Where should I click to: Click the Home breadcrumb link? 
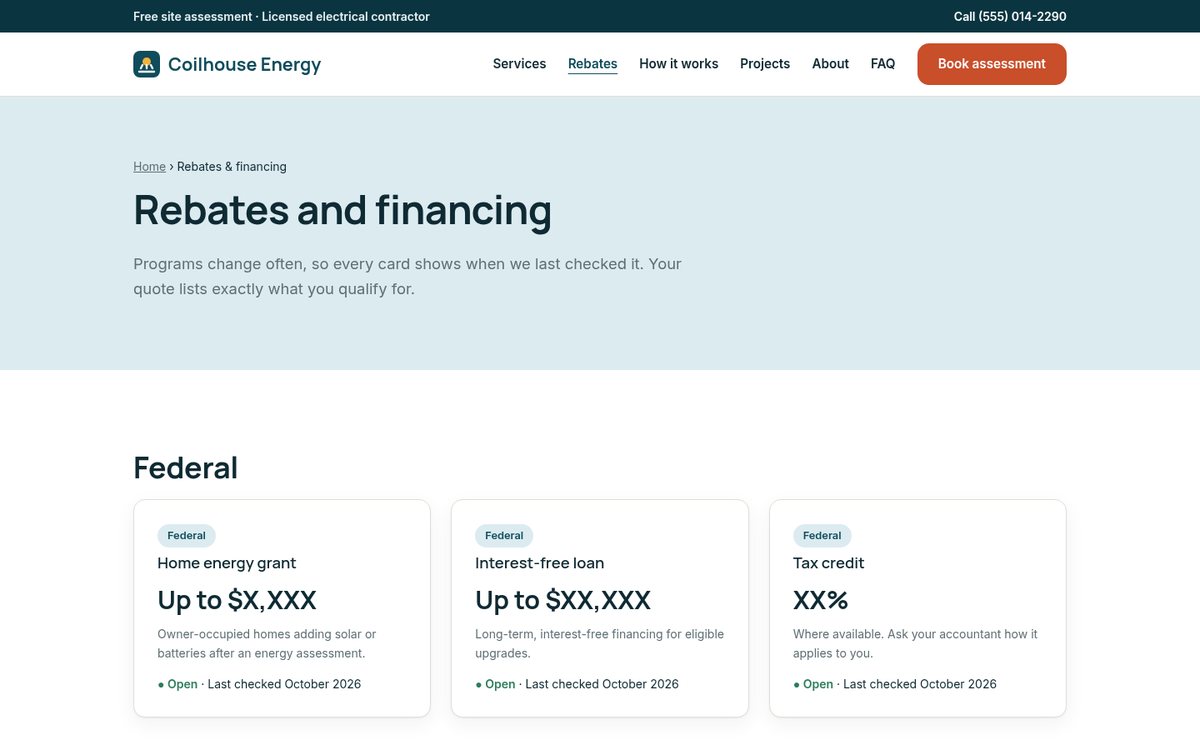149,167
